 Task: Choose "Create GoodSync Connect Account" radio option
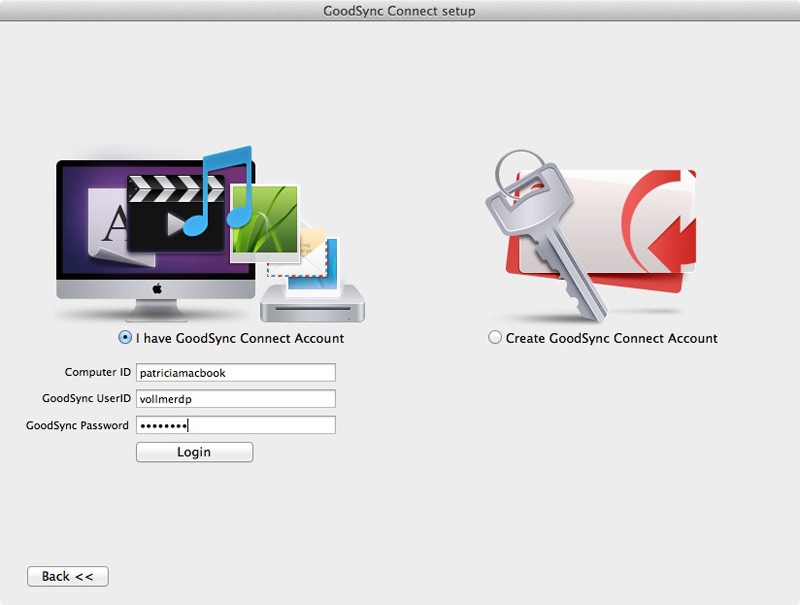(494, 338)
